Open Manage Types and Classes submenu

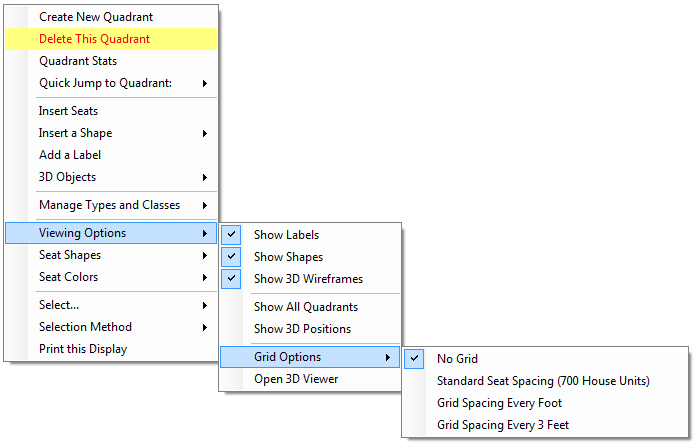click(x=109, y=205)
